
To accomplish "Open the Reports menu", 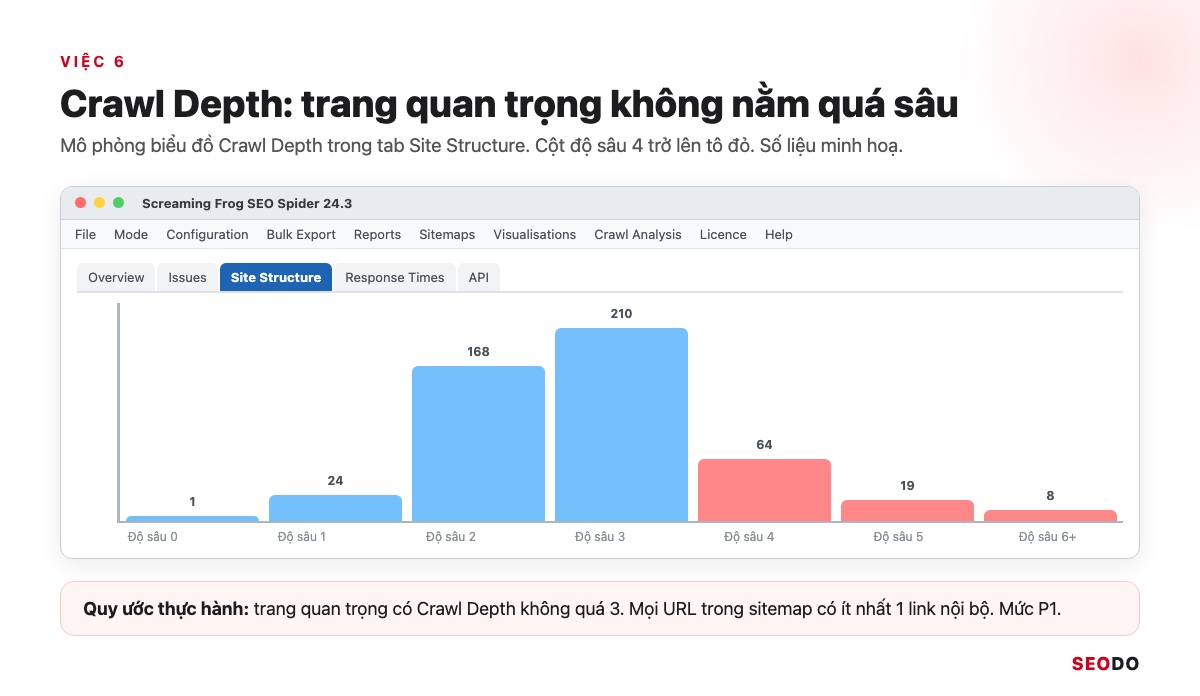I will pos(377,234).
